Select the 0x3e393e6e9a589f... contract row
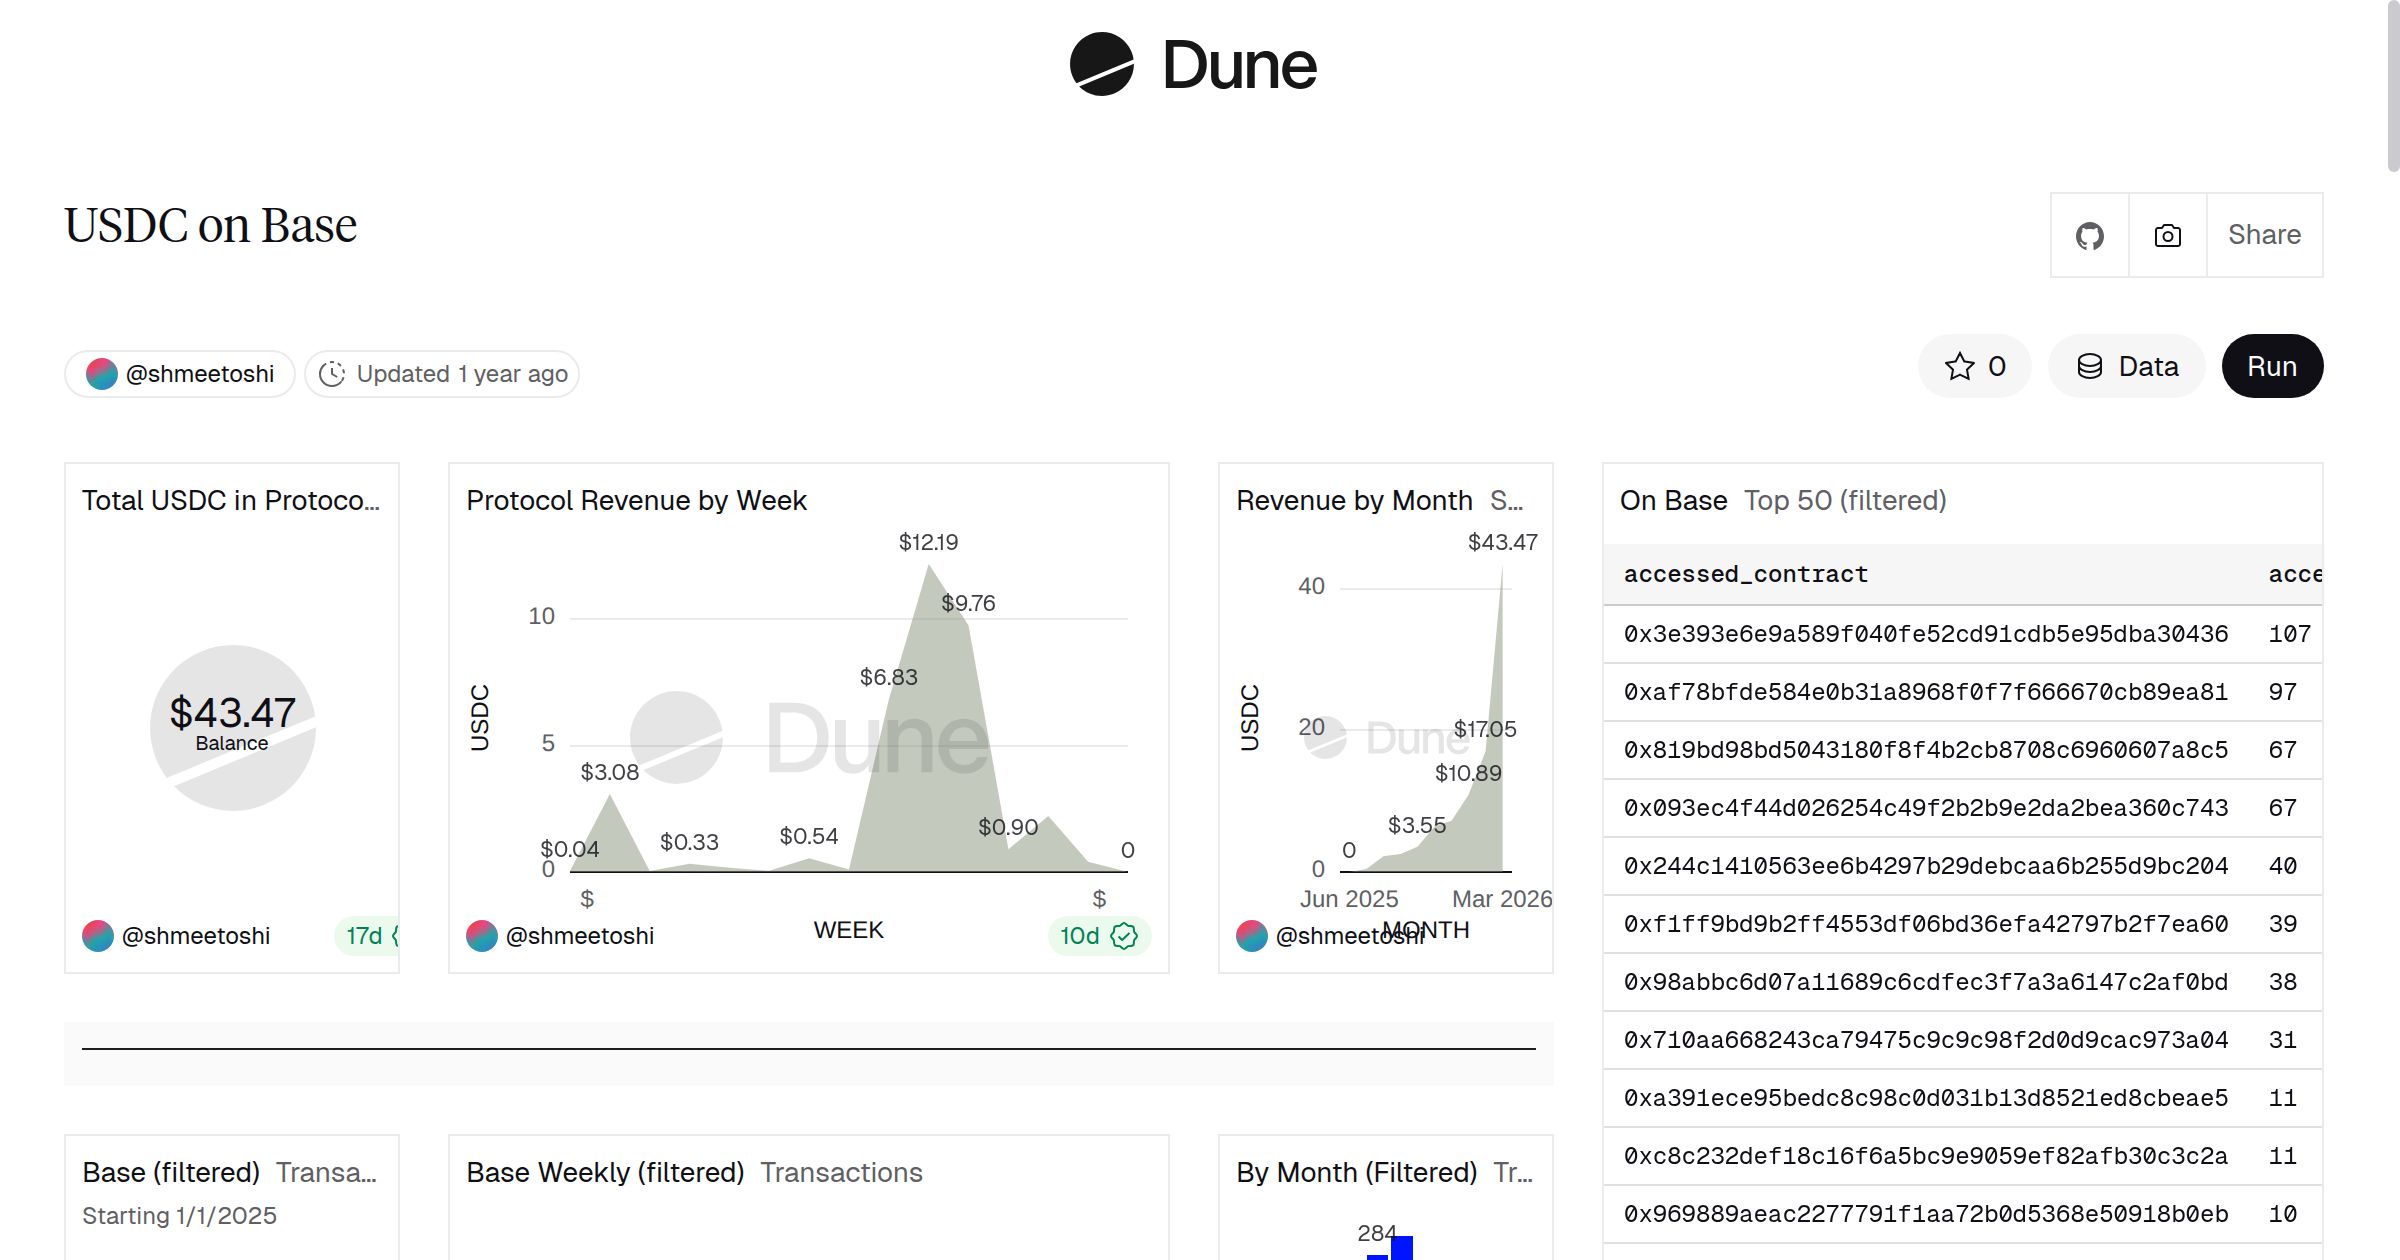2400x1260 pixels. point(1925,634)
